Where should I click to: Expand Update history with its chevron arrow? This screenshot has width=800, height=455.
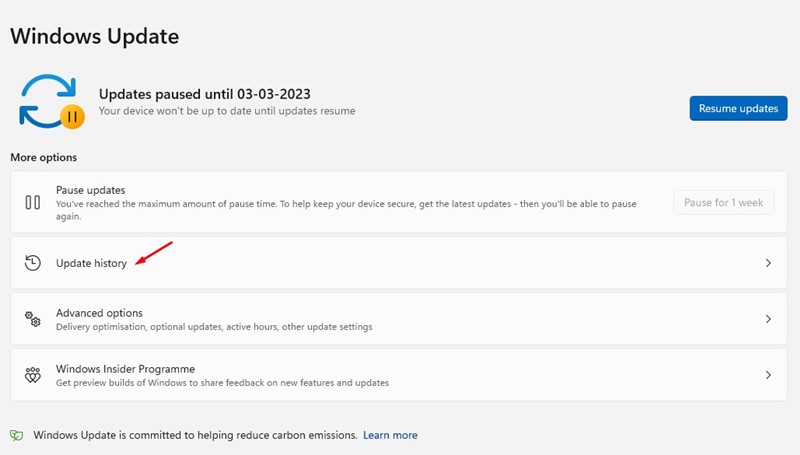(768, 263)
